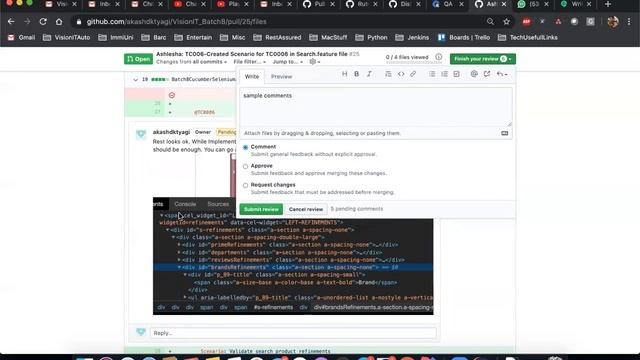Open the File filter dropdown
640x360 pixels.
(x=249, y=62)
